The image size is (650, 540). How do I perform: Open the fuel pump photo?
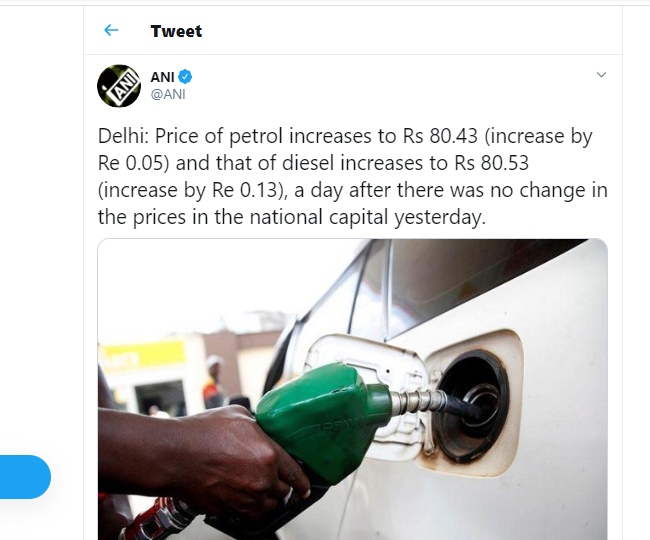coord(352,390)
